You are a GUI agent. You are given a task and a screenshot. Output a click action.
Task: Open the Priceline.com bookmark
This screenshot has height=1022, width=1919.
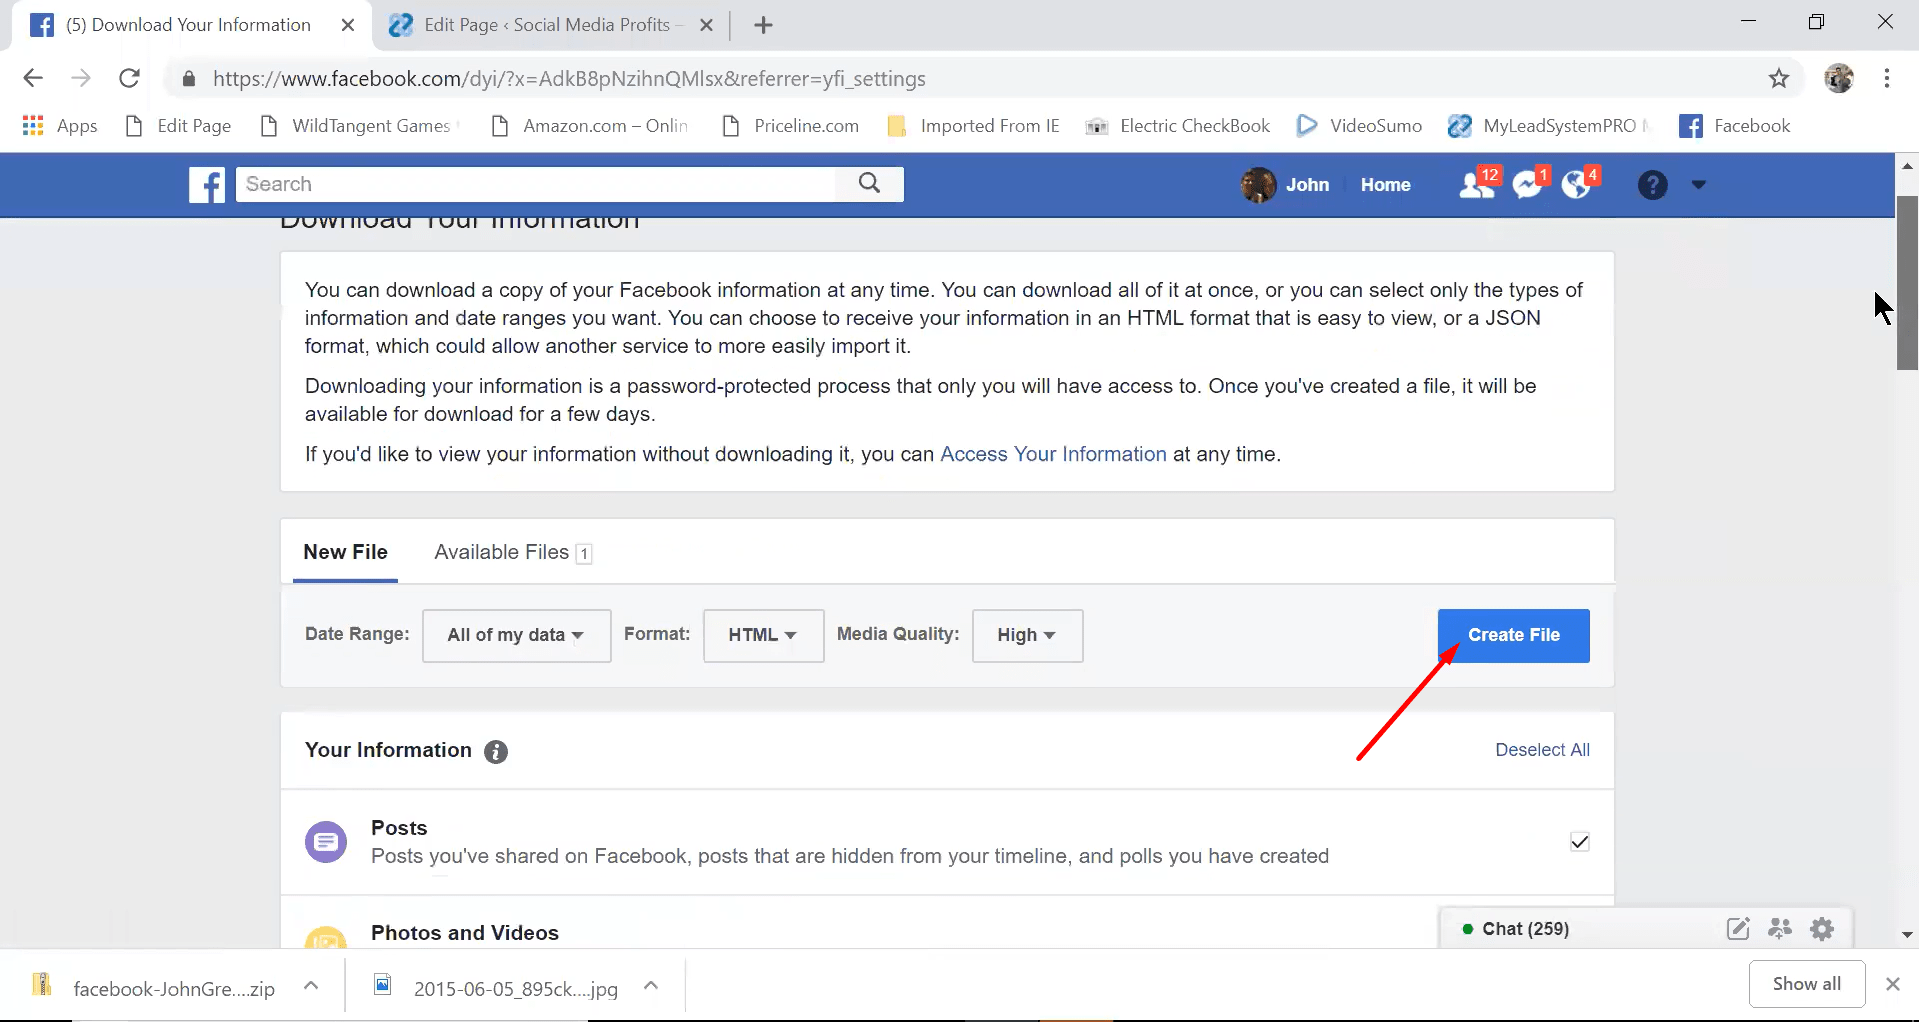coord(791,126)
